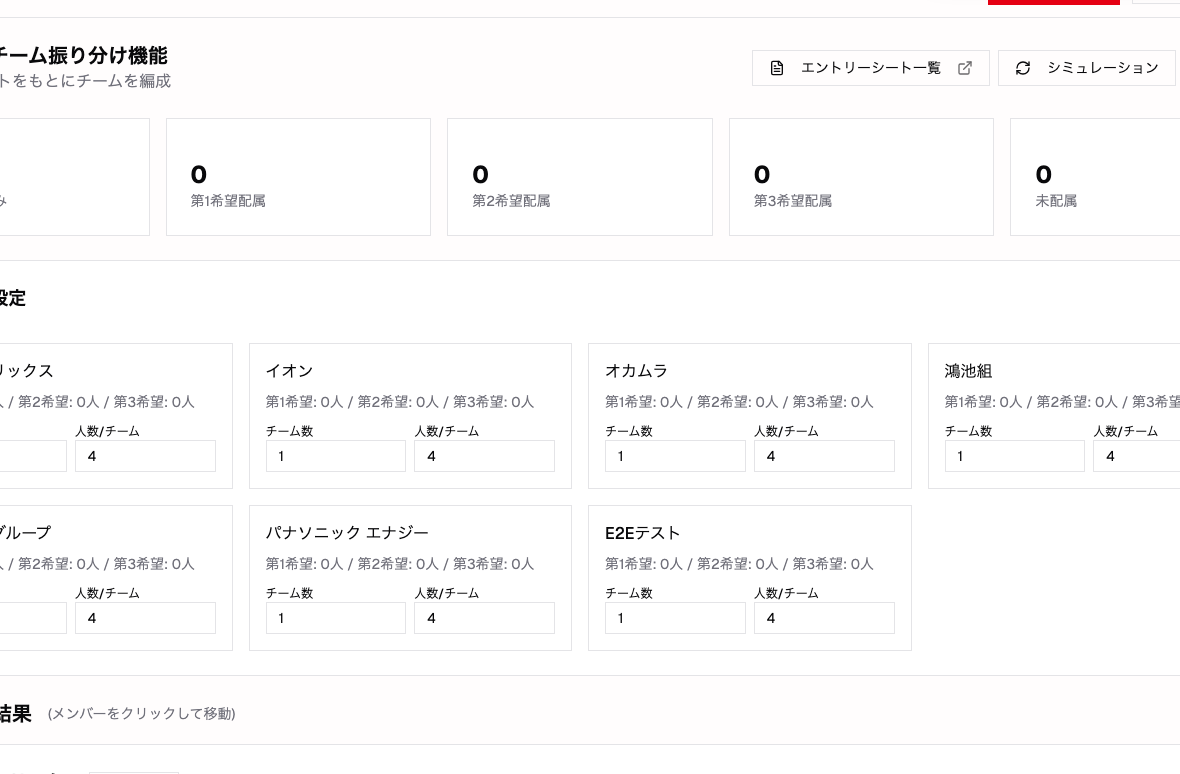Screen dimensions: 1180x774
Task: Click the document icon on エントリーシート一覧
Action: (x=777, y=68)
